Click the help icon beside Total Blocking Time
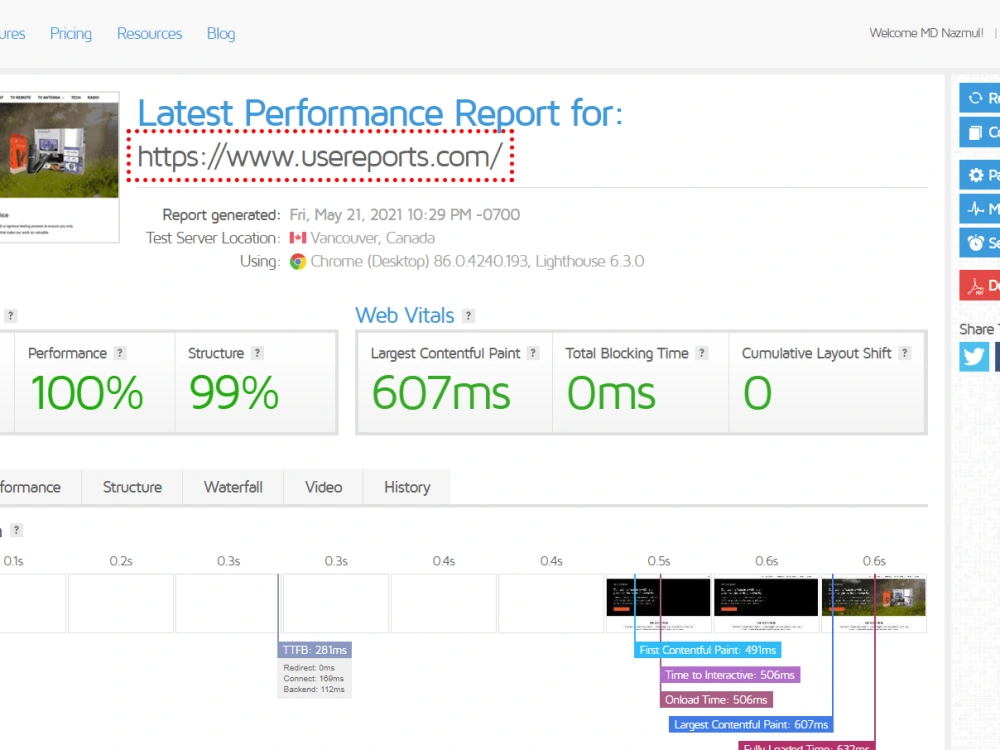Image resolution: width=1000 pixels, height=750 pixels. point(702,353)
